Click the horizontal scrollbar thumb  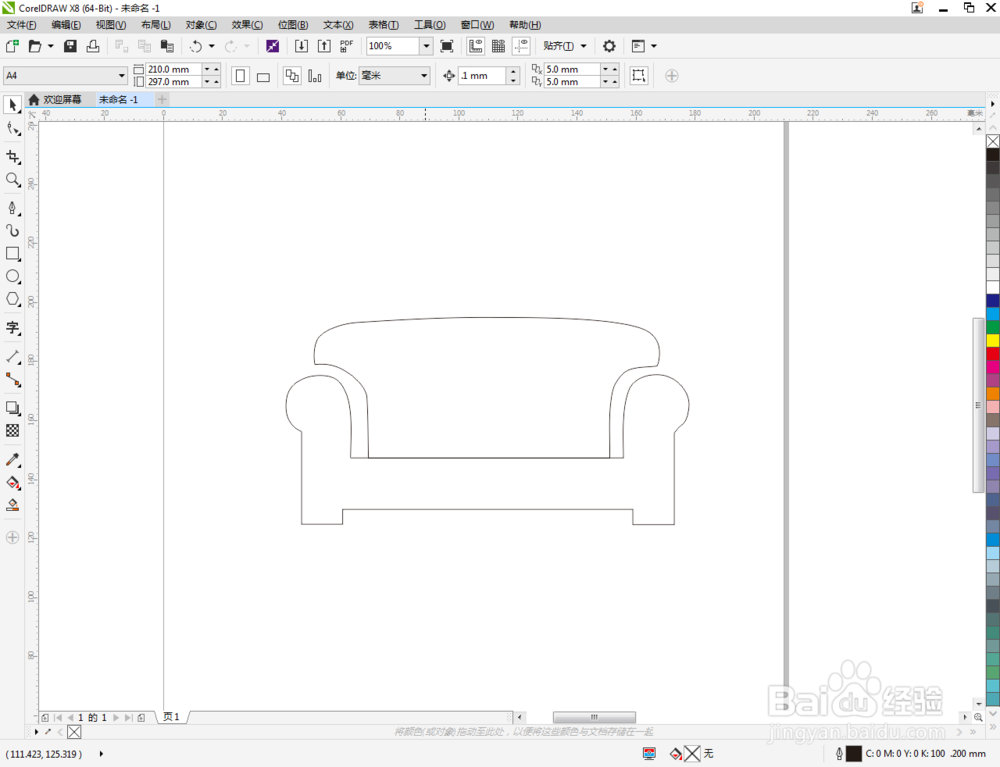594,717
